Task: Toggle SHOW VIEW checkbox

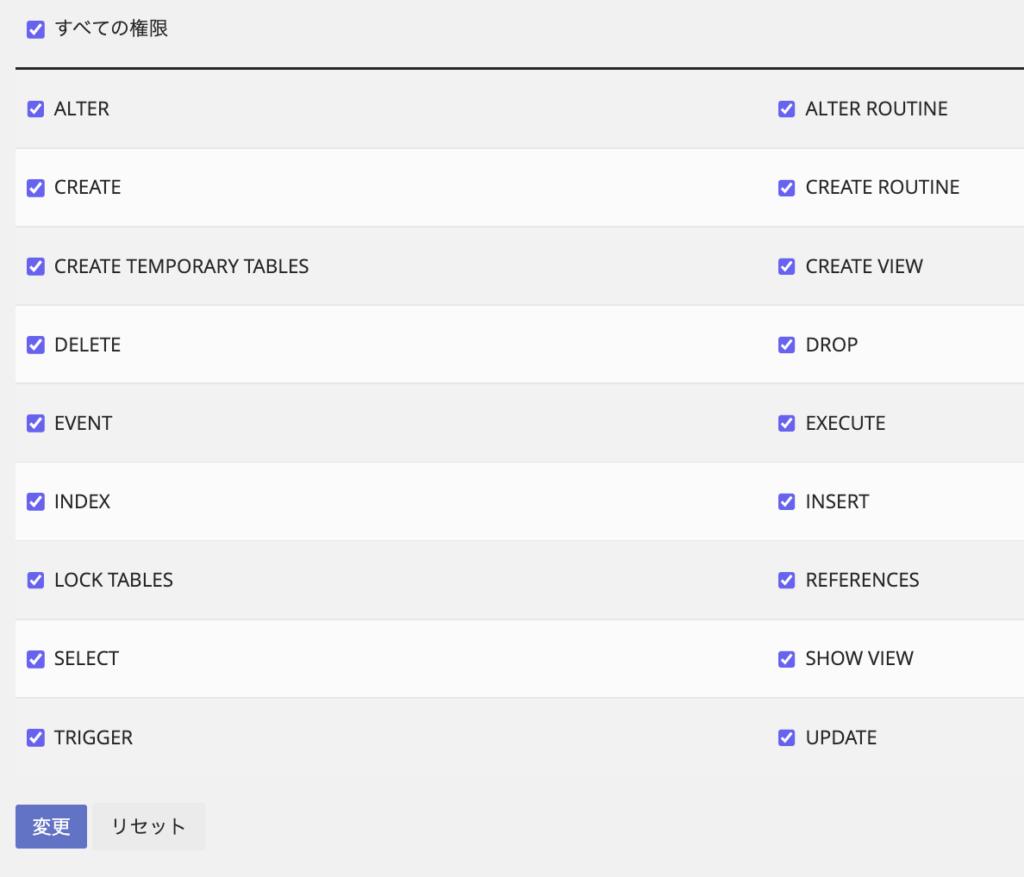Action: [x=787, y=659]
